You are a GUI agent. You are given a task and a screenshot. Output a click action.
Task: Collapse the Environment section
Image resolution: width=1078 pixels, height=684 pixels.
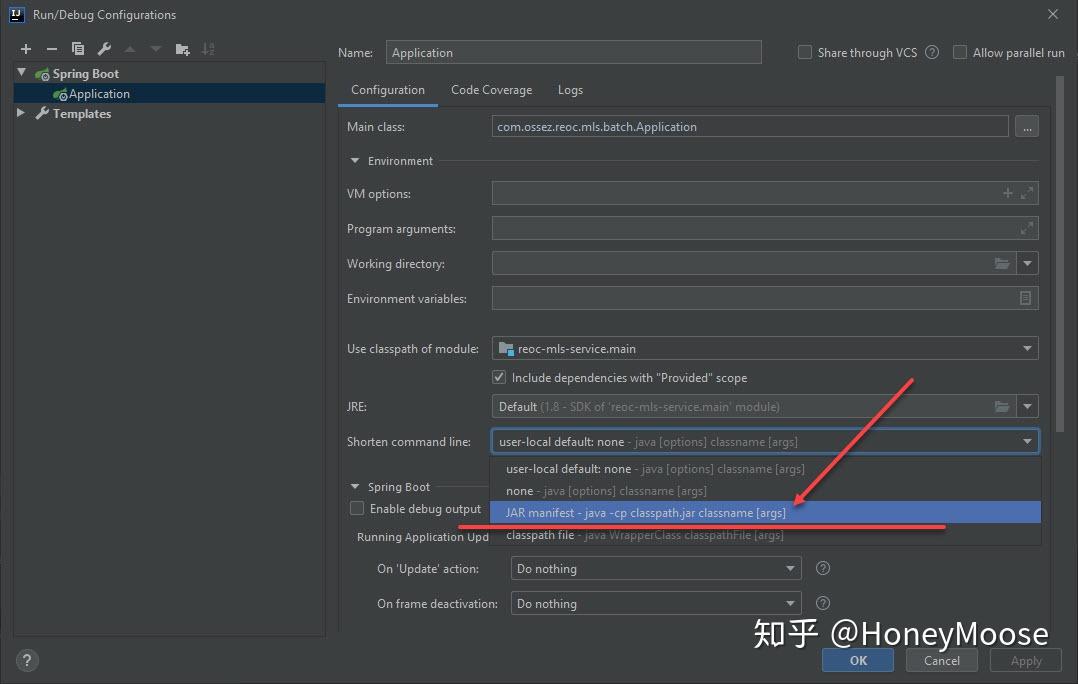[x=354, y=160]
